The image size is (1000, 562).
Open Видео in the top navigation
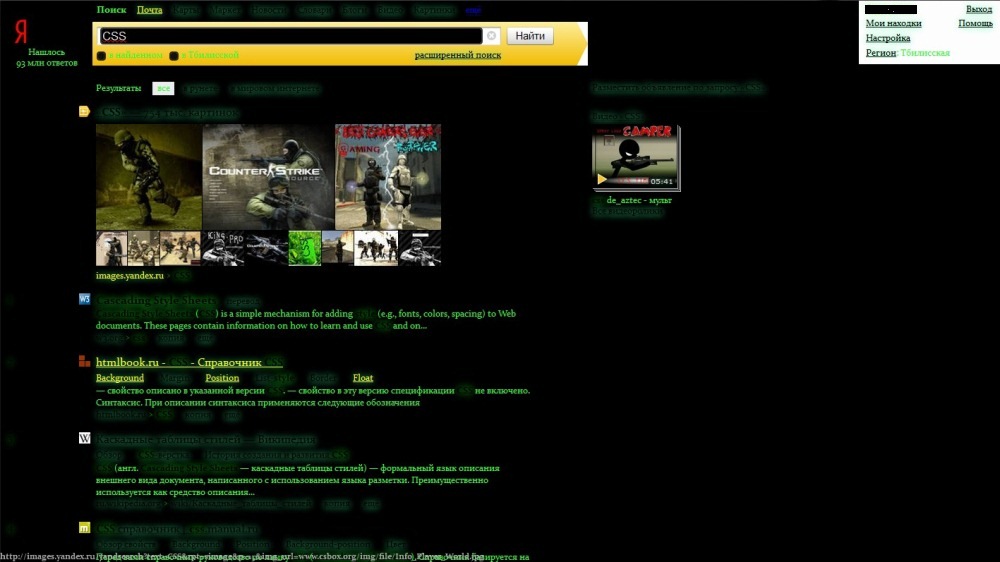click(390, 10)
